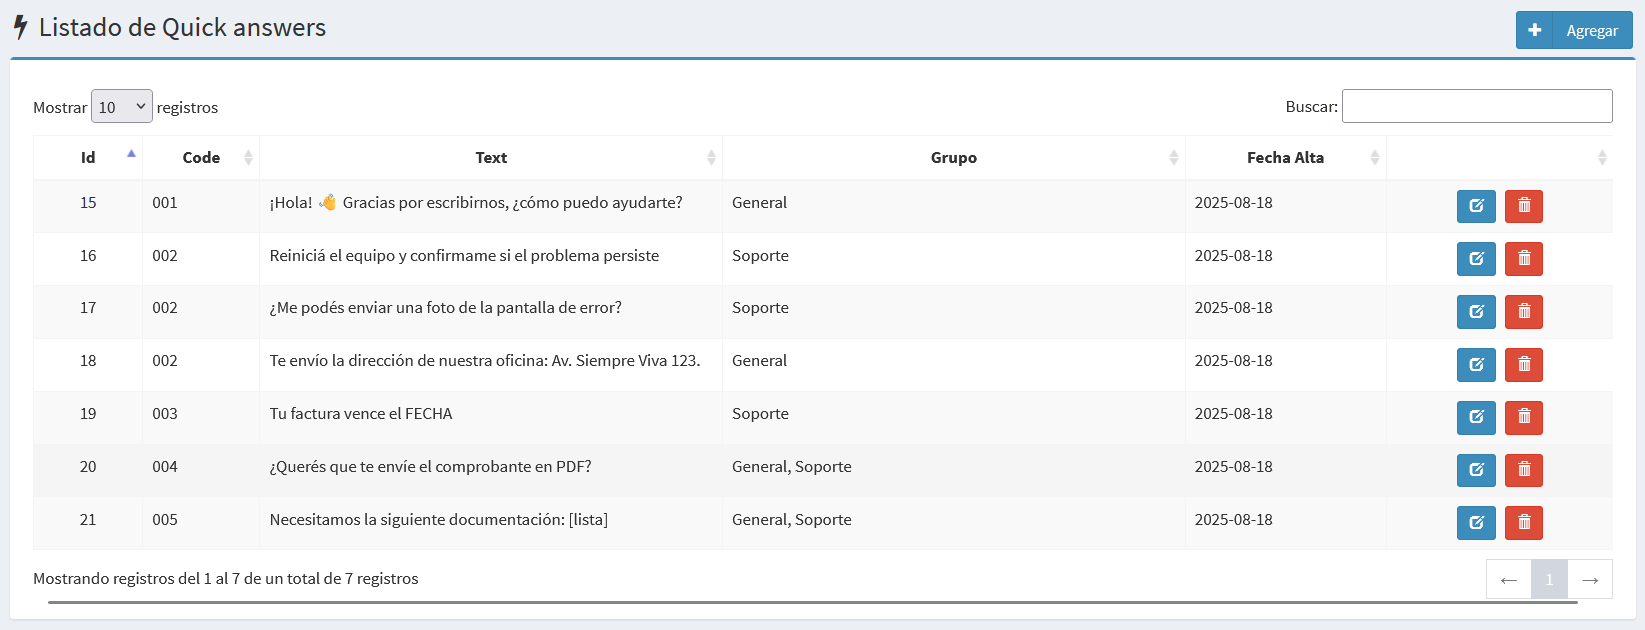Go to next page arrow
Screen dimensions: 1645x630
1590,579
